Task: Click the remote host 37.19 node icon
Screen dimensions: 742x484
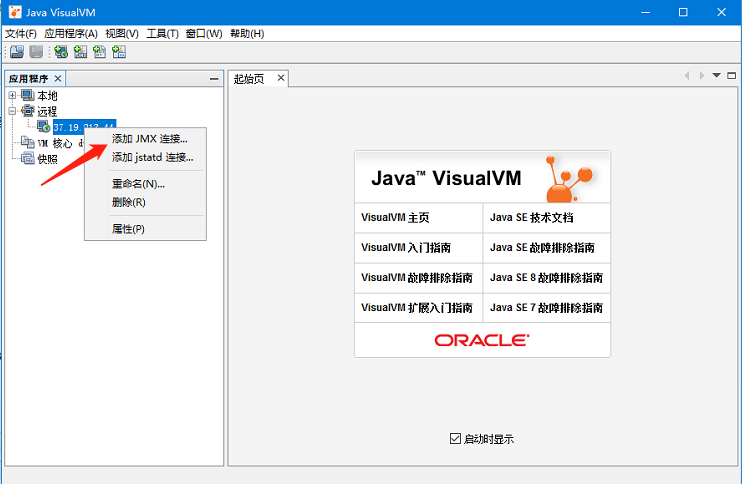Action: point(44,126)
